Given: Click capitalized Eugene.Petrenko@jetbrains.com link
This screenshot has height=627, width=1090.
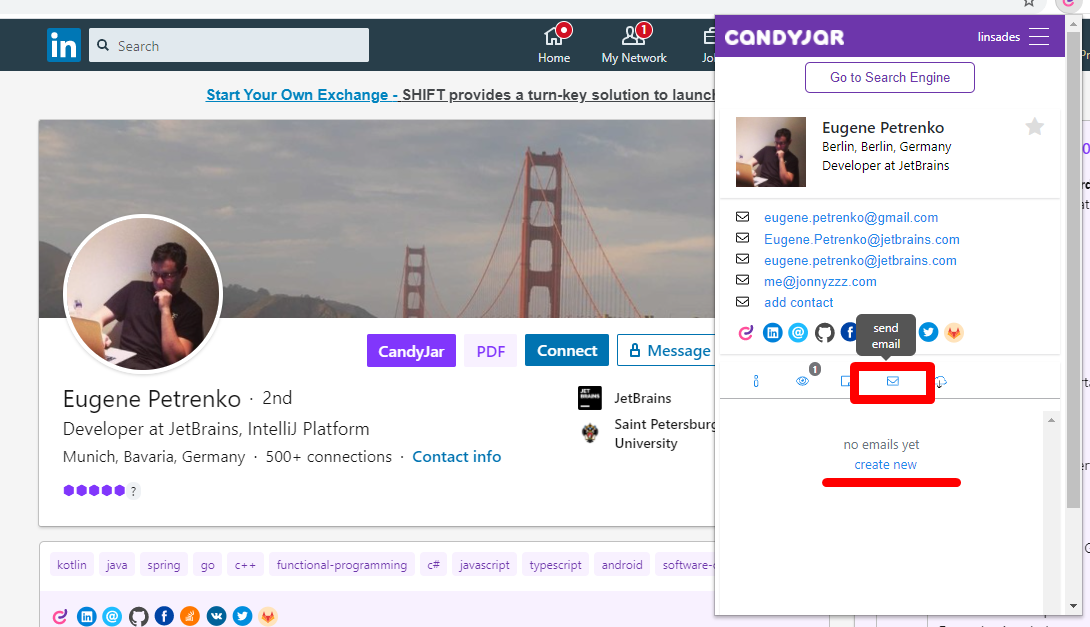Looking at the screenshot, I should click(x=862, y=239).
